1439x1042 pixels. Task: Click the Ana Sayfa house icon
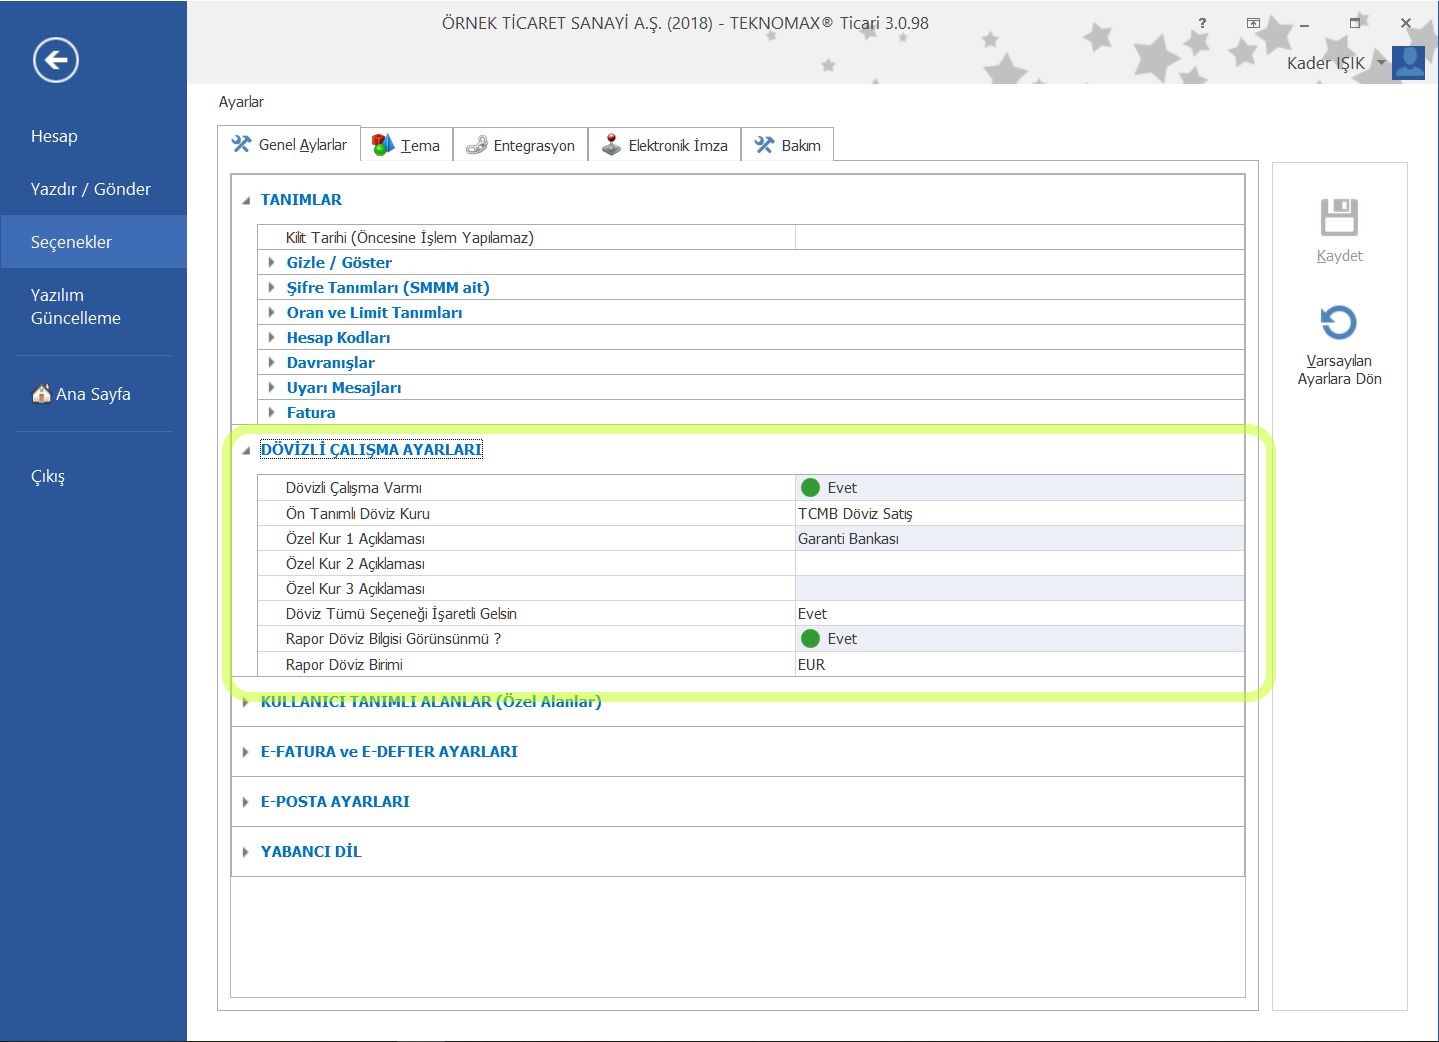[x=41, y=393]
